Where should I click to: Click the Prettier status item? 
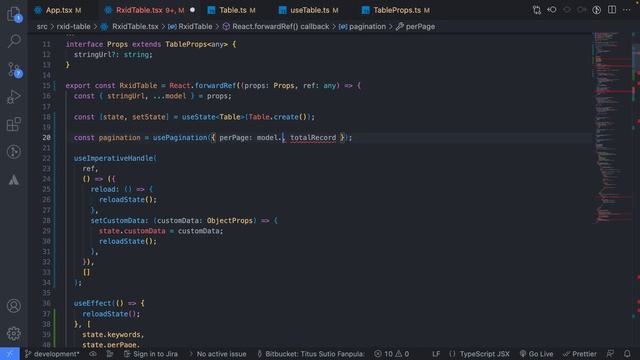pyautogui.click(x=580, y=354)
